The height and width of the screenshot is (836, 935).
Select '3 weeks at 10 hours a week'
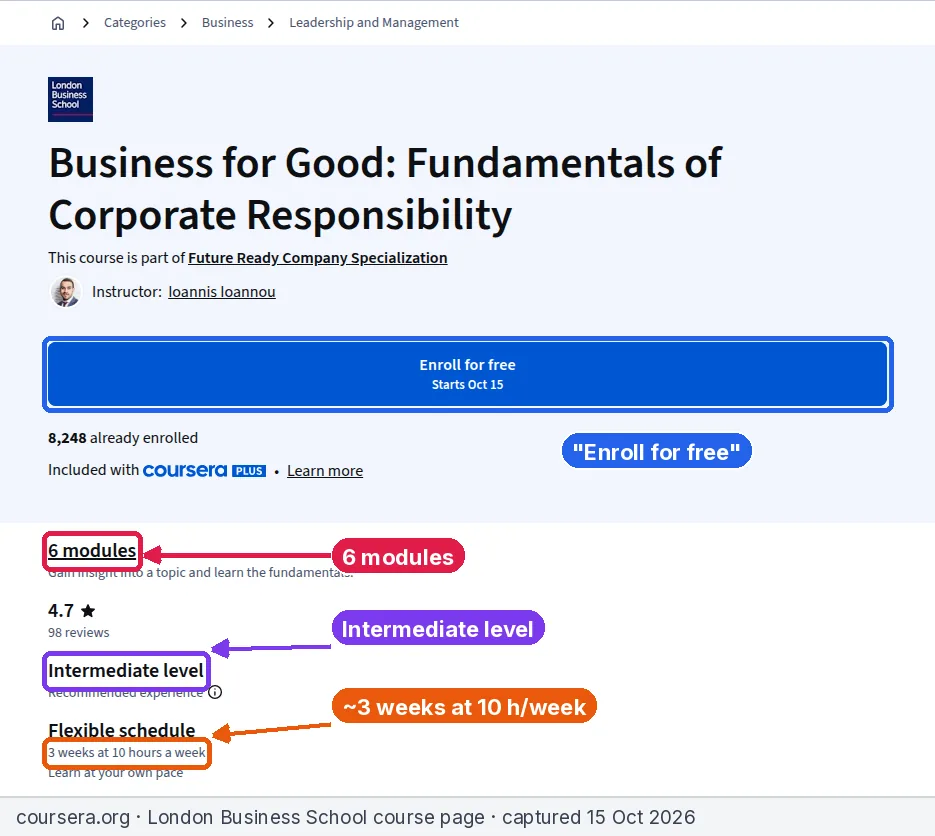tap(127, 753)
